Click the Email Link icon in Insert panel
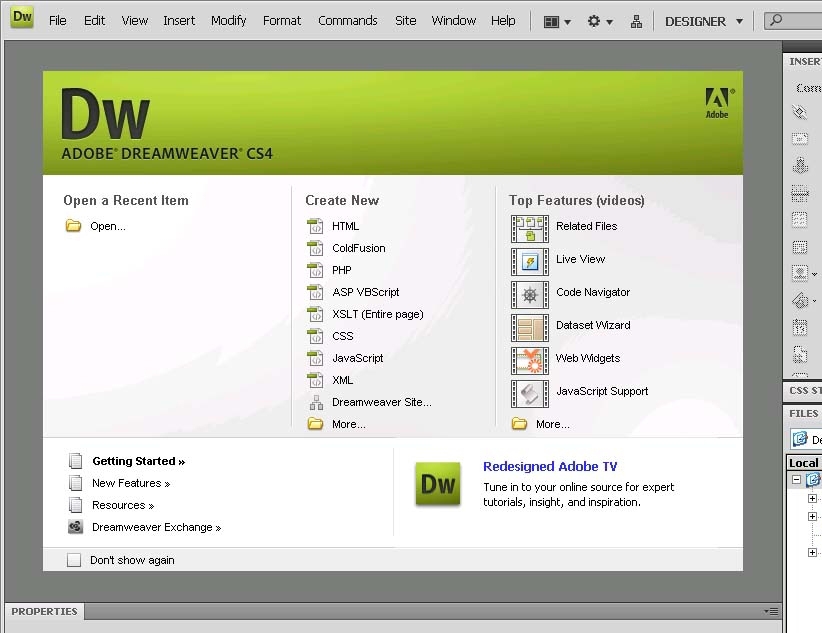The width and height of the screenshot is (822, 633). (799, 138)
